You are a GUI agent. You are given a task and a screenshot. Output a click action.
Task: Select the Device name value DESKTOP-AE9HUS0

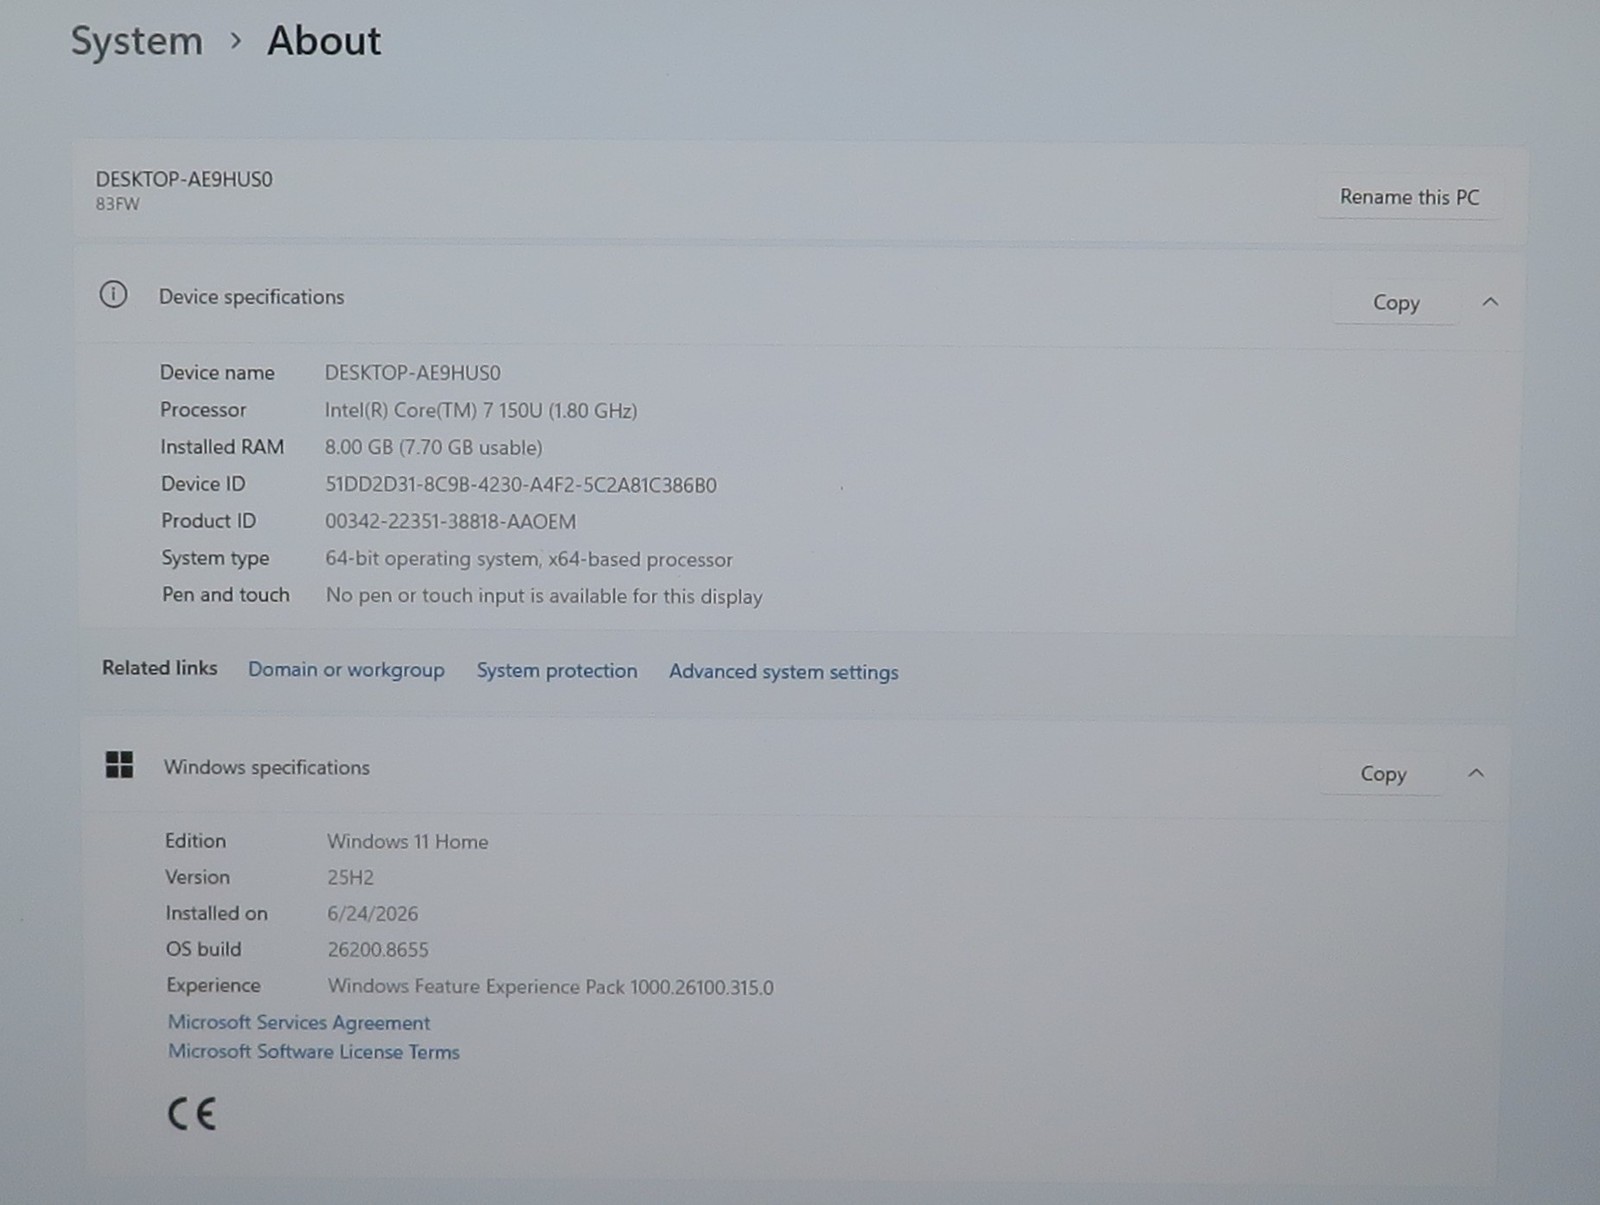coord(413,373)
